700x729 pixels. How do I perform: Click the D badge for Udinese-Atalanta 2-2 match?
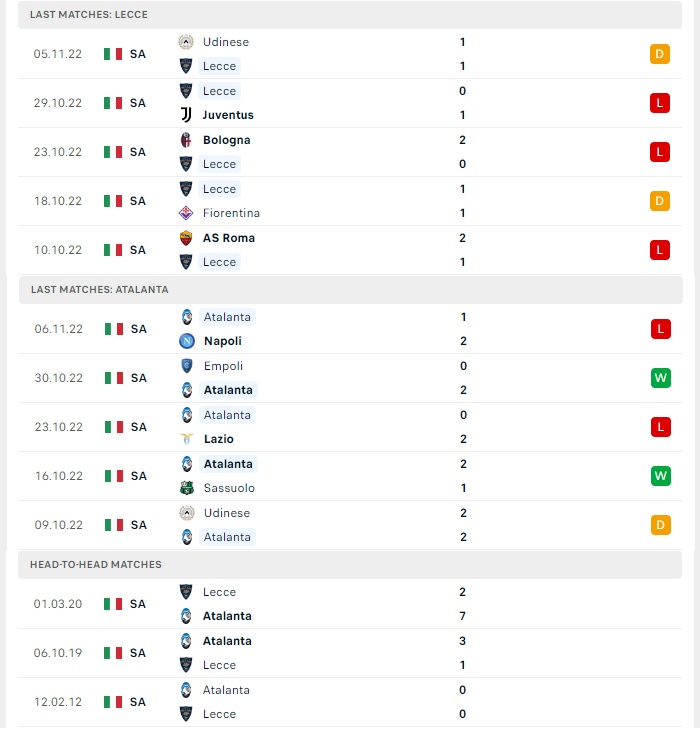click(660, 525)
